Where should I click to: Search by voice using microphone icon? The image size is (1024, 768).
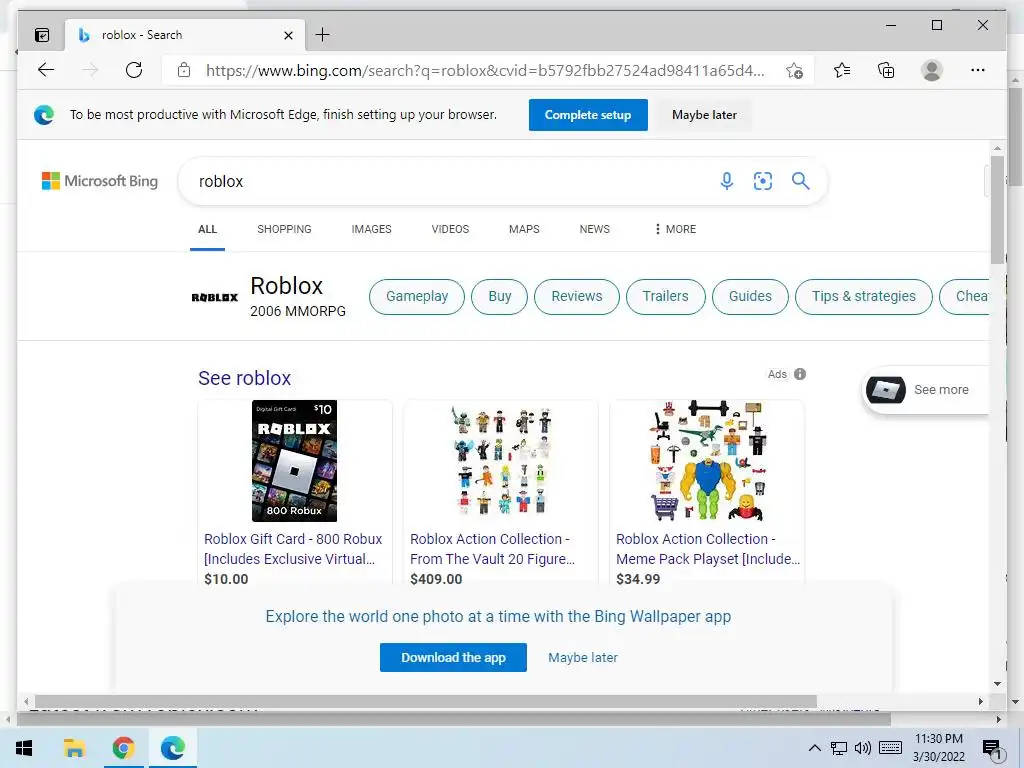coord(727,181)
